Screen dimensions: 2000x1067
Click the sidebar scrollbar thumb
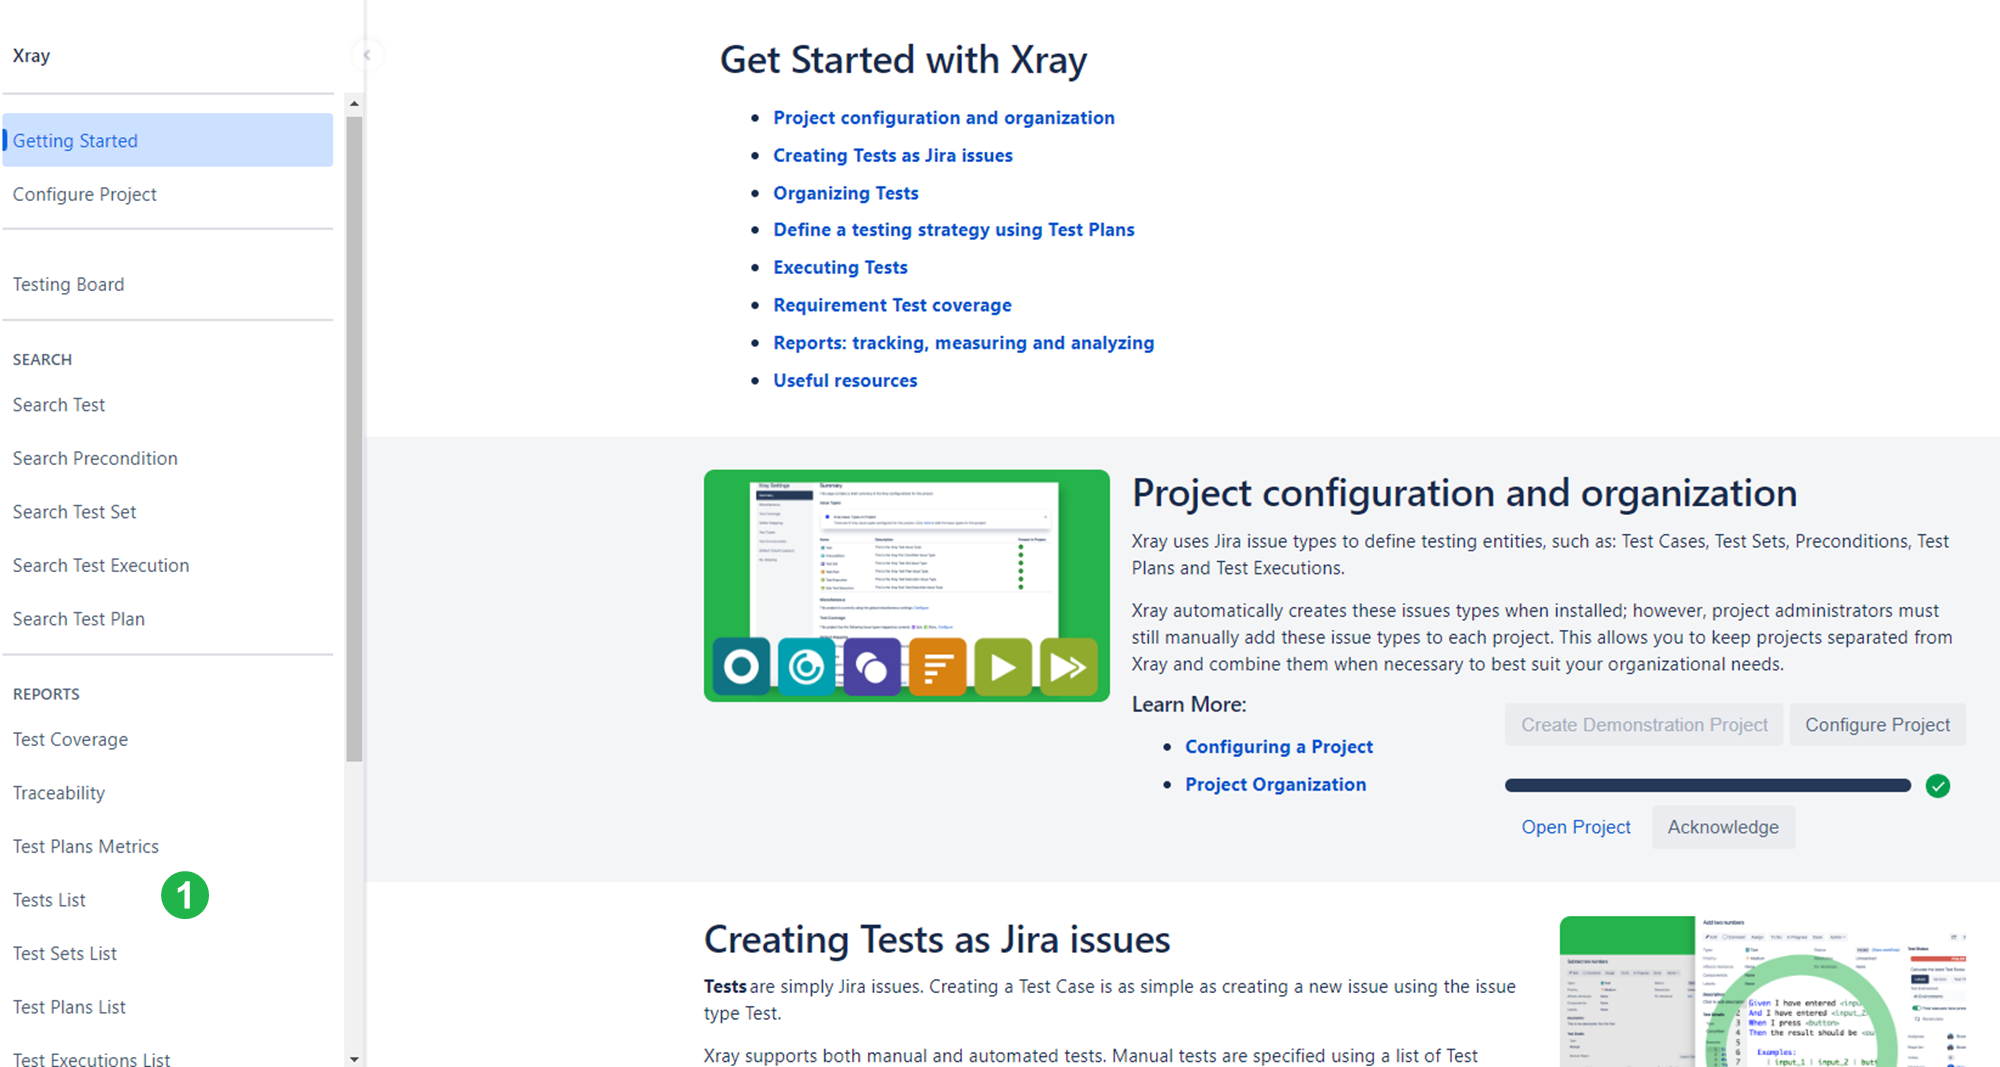click(354, 439)
